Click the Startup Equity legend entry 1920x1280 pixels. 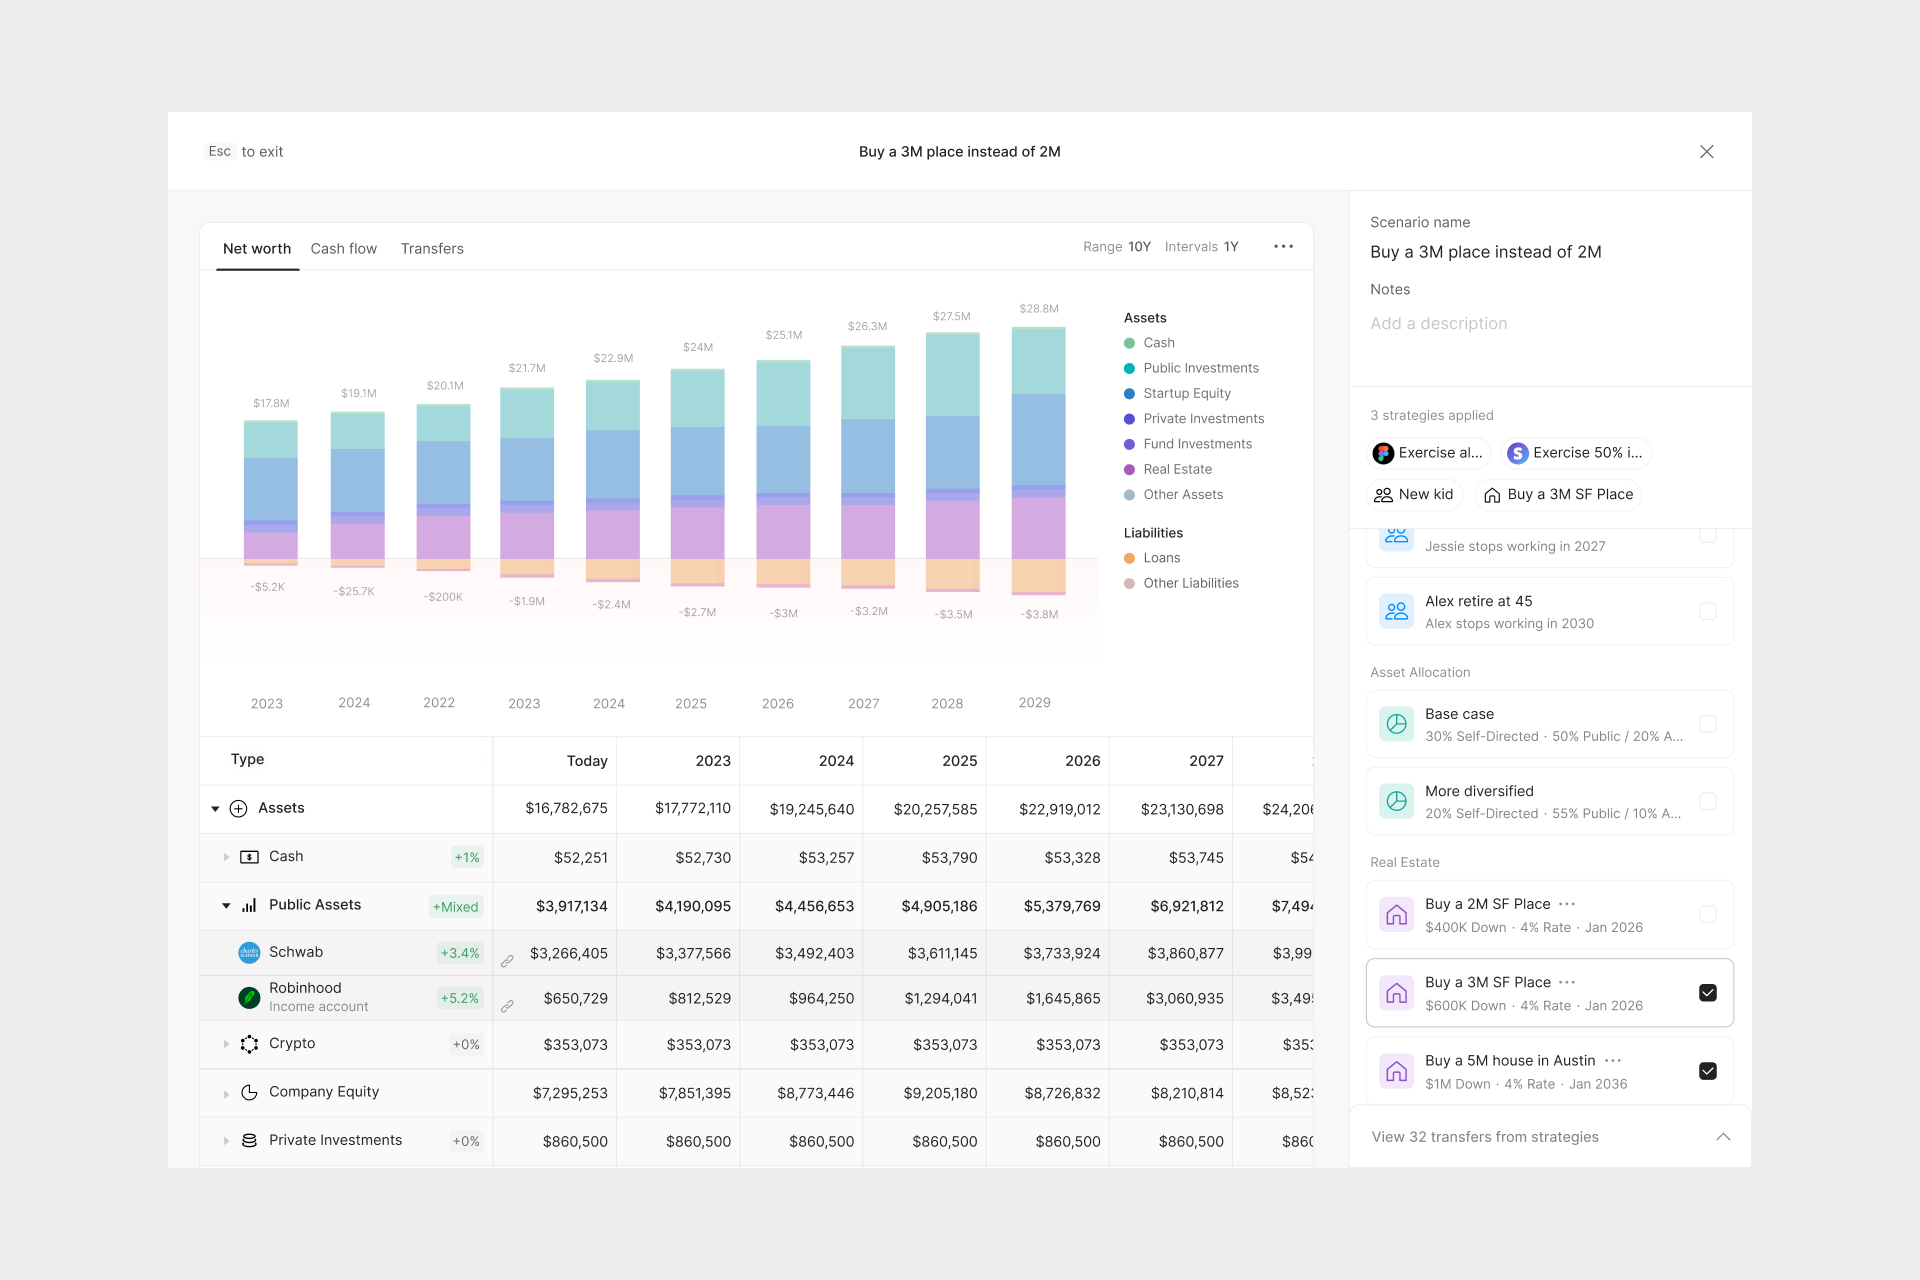coord(1177,393)
